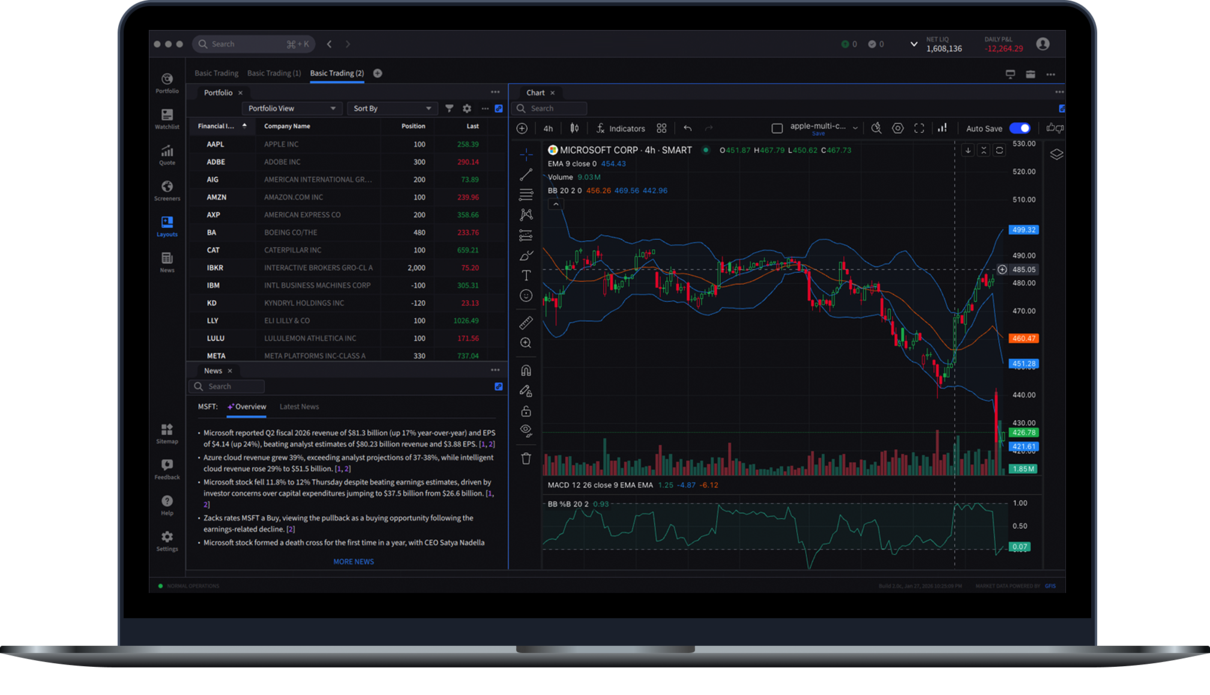Open the Settings gear in sidebar
Viewport: 1210px width, 695px height.
[x=167, y=541]
